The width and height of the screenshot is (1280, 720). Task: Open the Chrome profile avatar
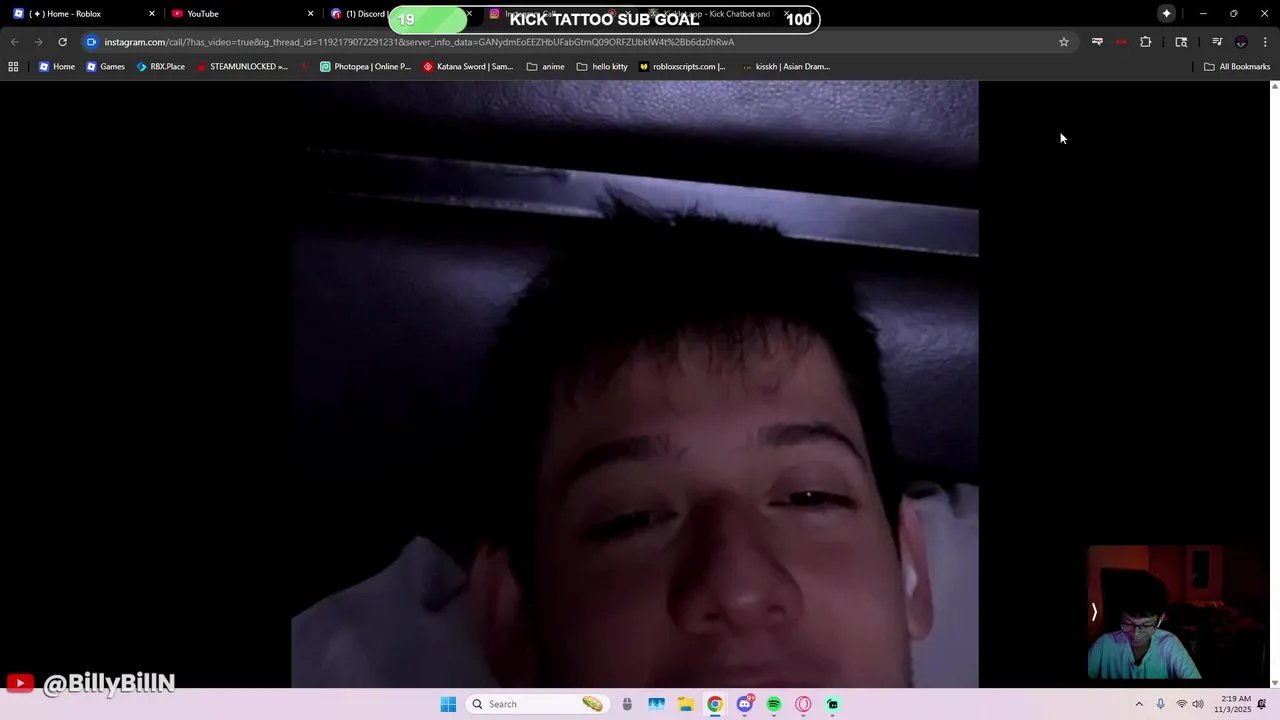click(1241, 42)
